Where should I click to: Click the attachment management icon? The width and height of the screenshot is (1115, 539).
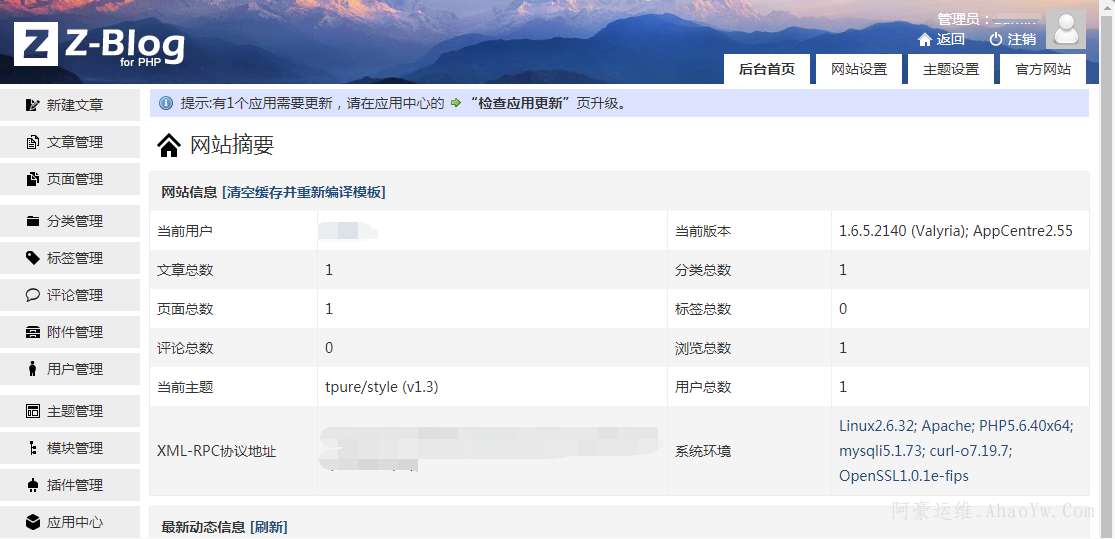[x=33, y=332]
